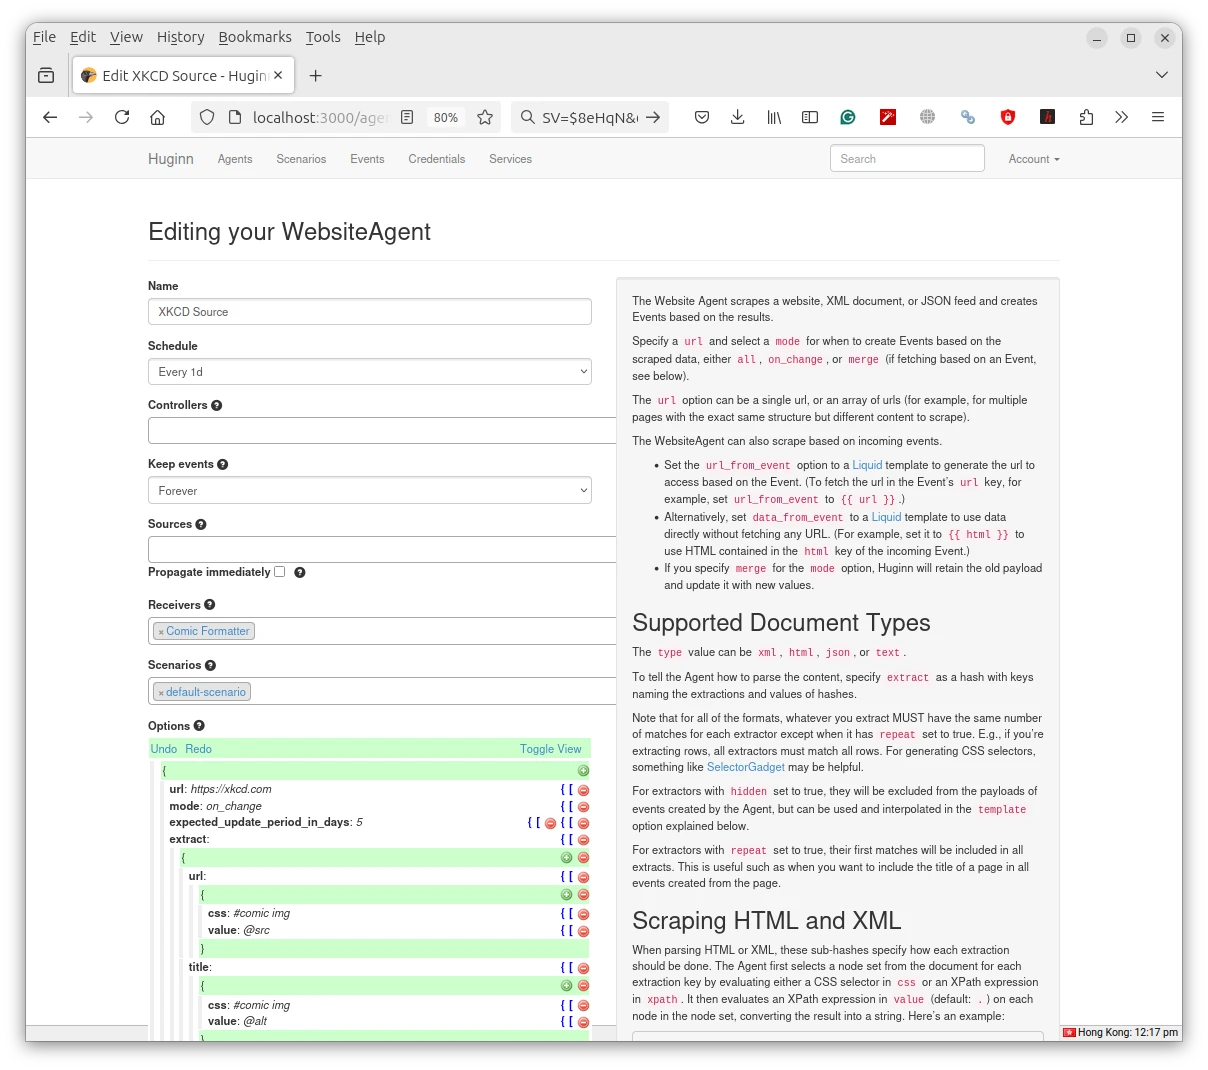Remove the top-level url option row
Screen dimensions: 1208x1070
pyautogui.click(x=583, y=789)
